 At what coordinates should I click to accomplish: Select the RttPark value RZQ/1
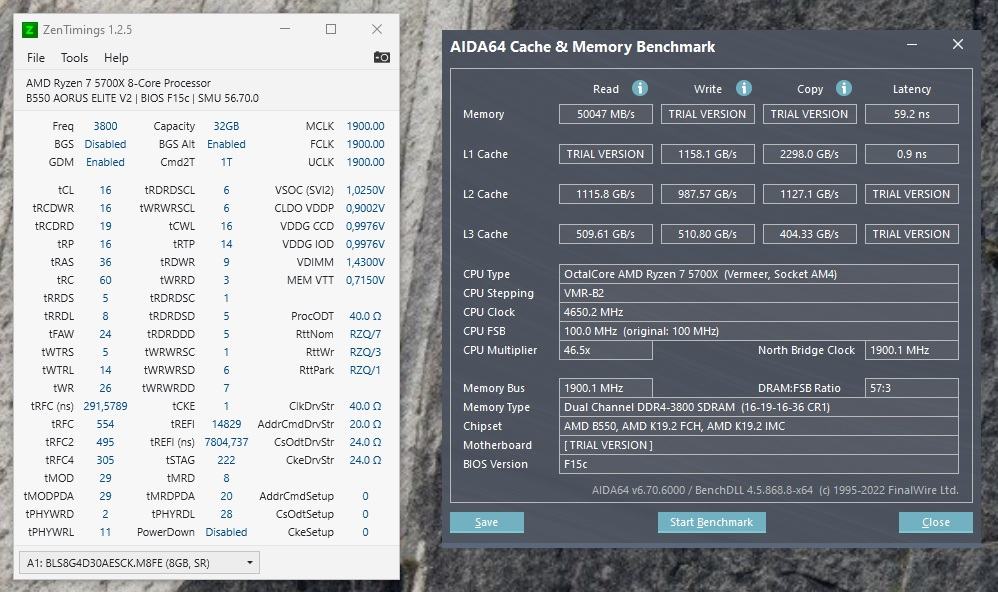[x=365, y=370]
